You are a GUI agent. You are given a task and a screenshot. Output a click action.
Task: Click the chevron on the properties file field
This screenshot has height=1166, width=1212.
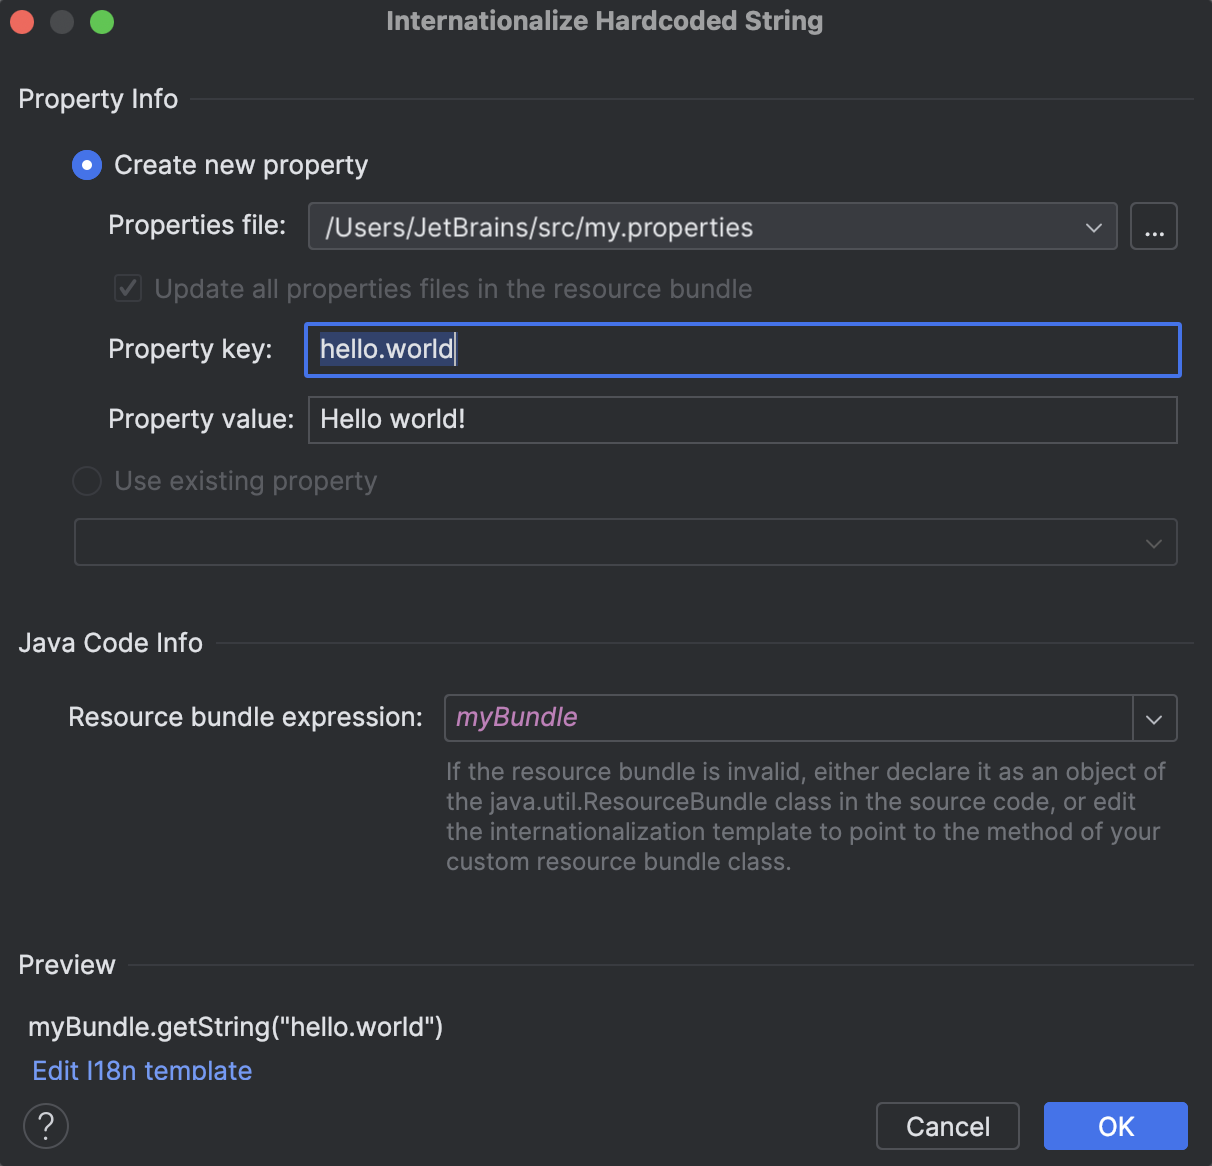point(1092,227)
